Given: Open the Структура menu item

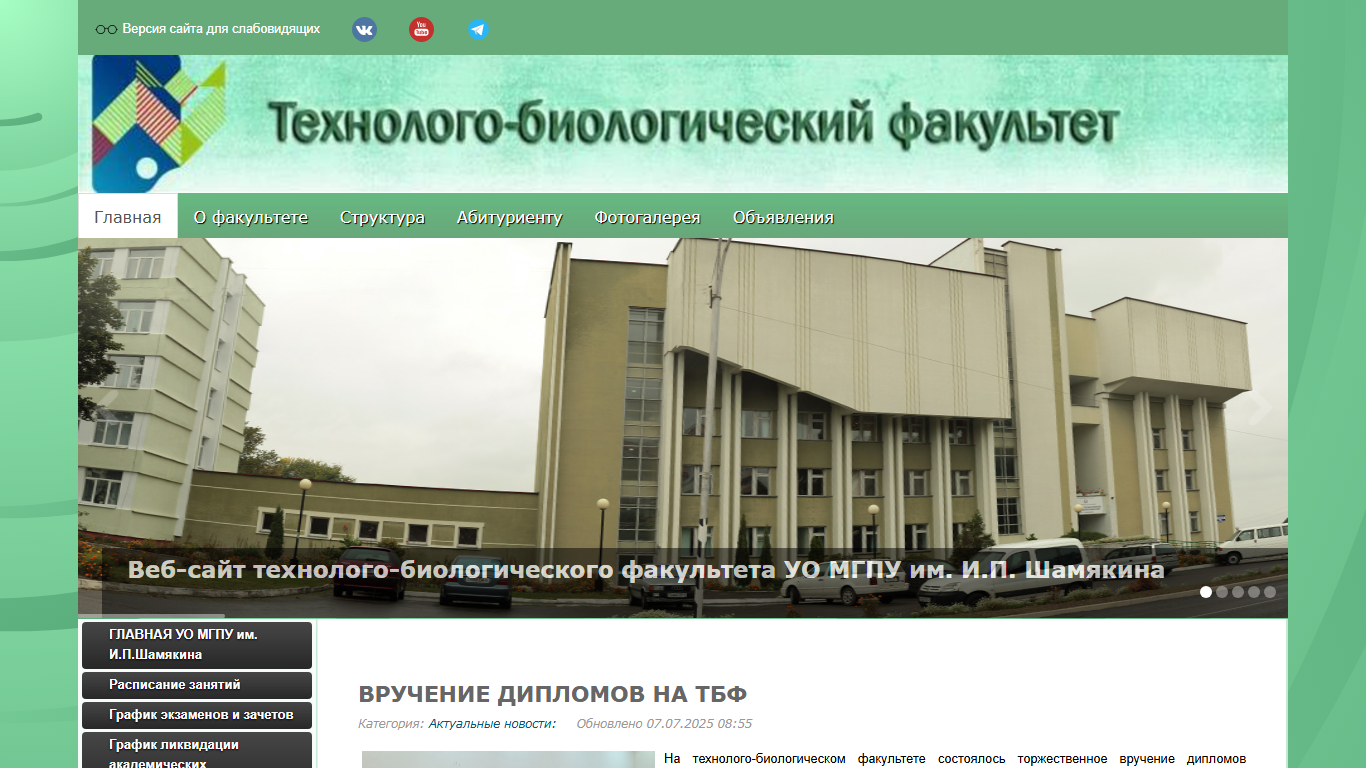Looking at the screenshot, I should [382, 217].
